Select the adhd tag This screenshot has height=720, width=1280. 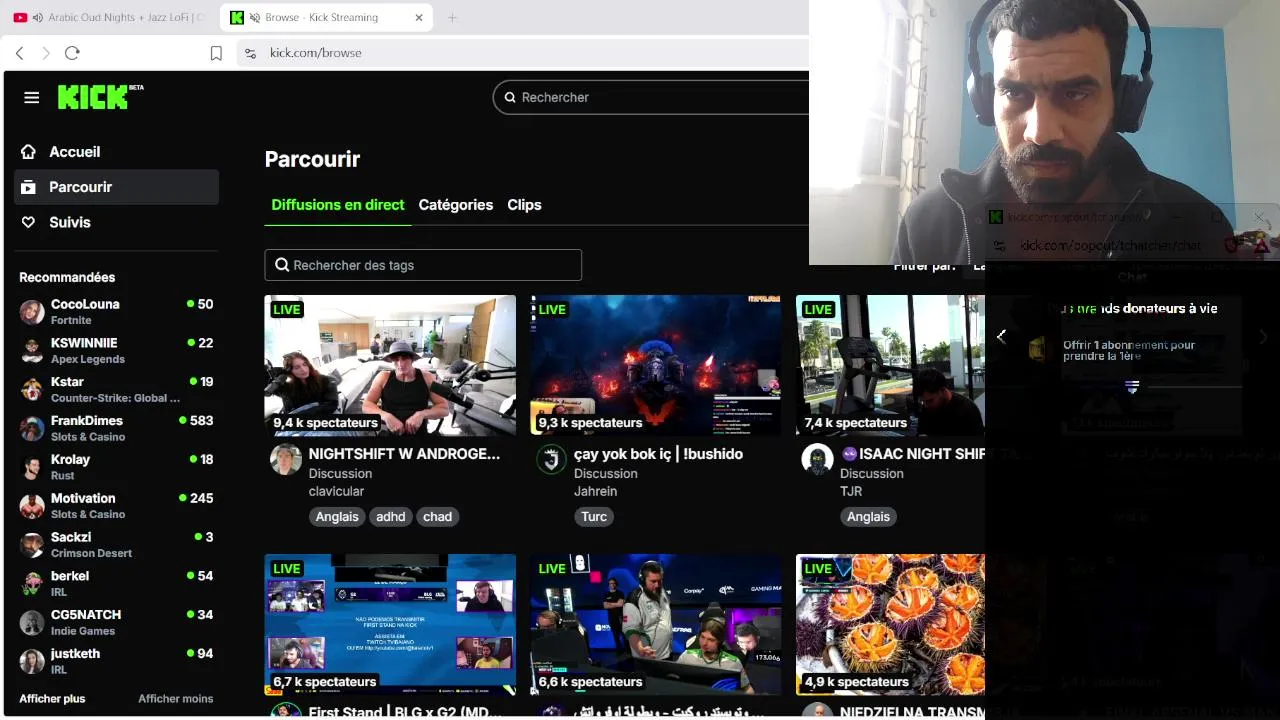coord(391,517)
